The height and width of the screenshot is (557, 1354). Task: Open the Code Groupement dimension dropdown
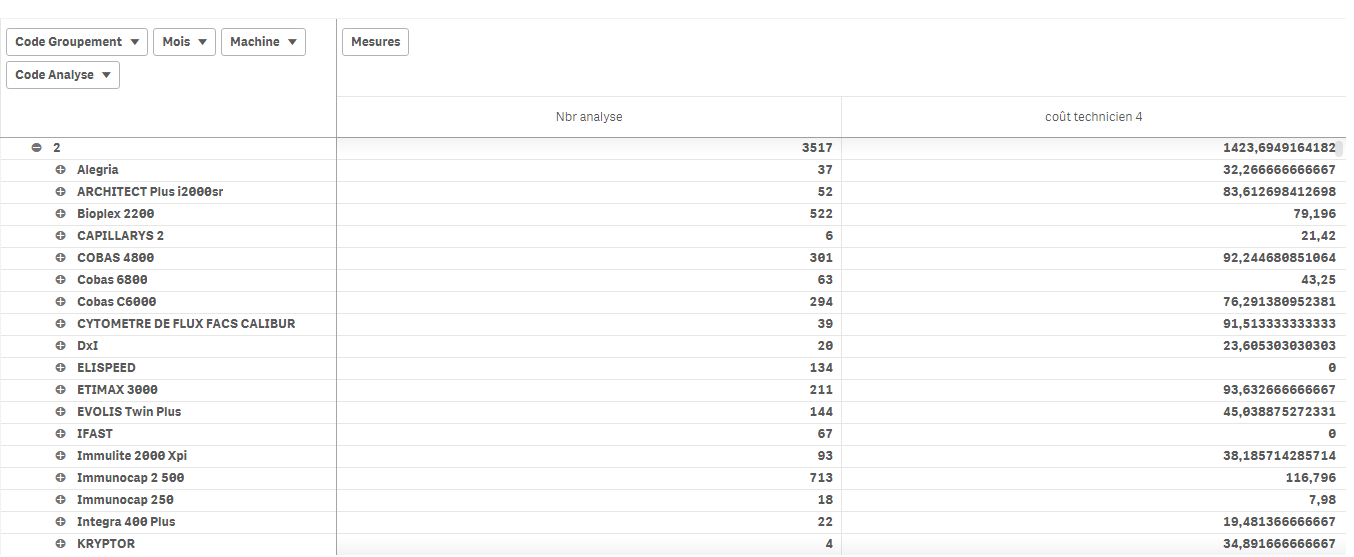[x=77, y=42]
